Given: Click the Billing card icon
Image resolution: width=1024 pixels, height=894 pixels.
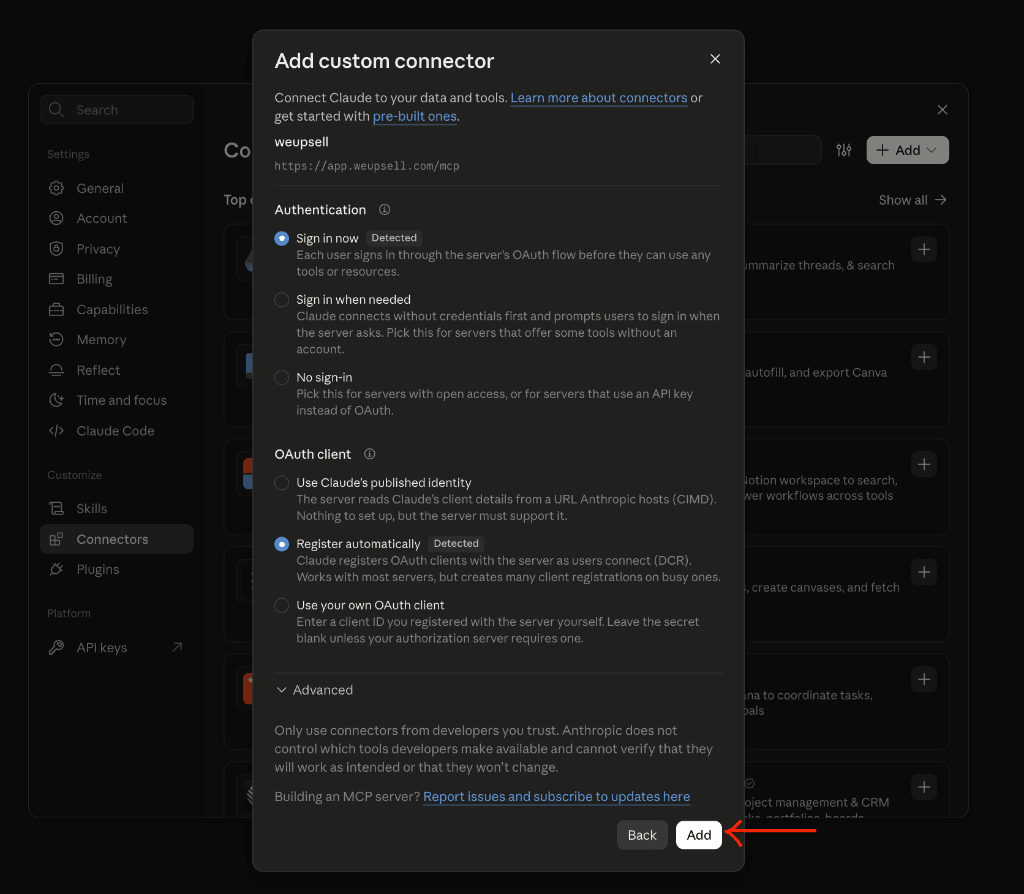Looking at the screenshot, I should pos(56,279).
